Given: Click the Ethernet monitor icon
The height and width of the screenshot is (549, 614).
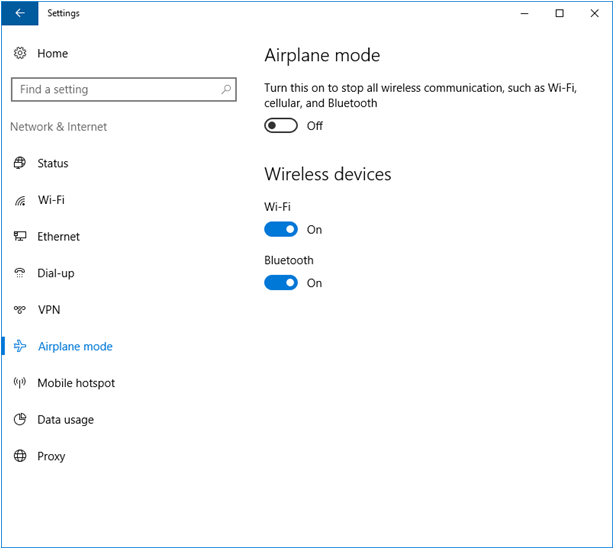Looking at the screenshot, I should pos(20,237).
